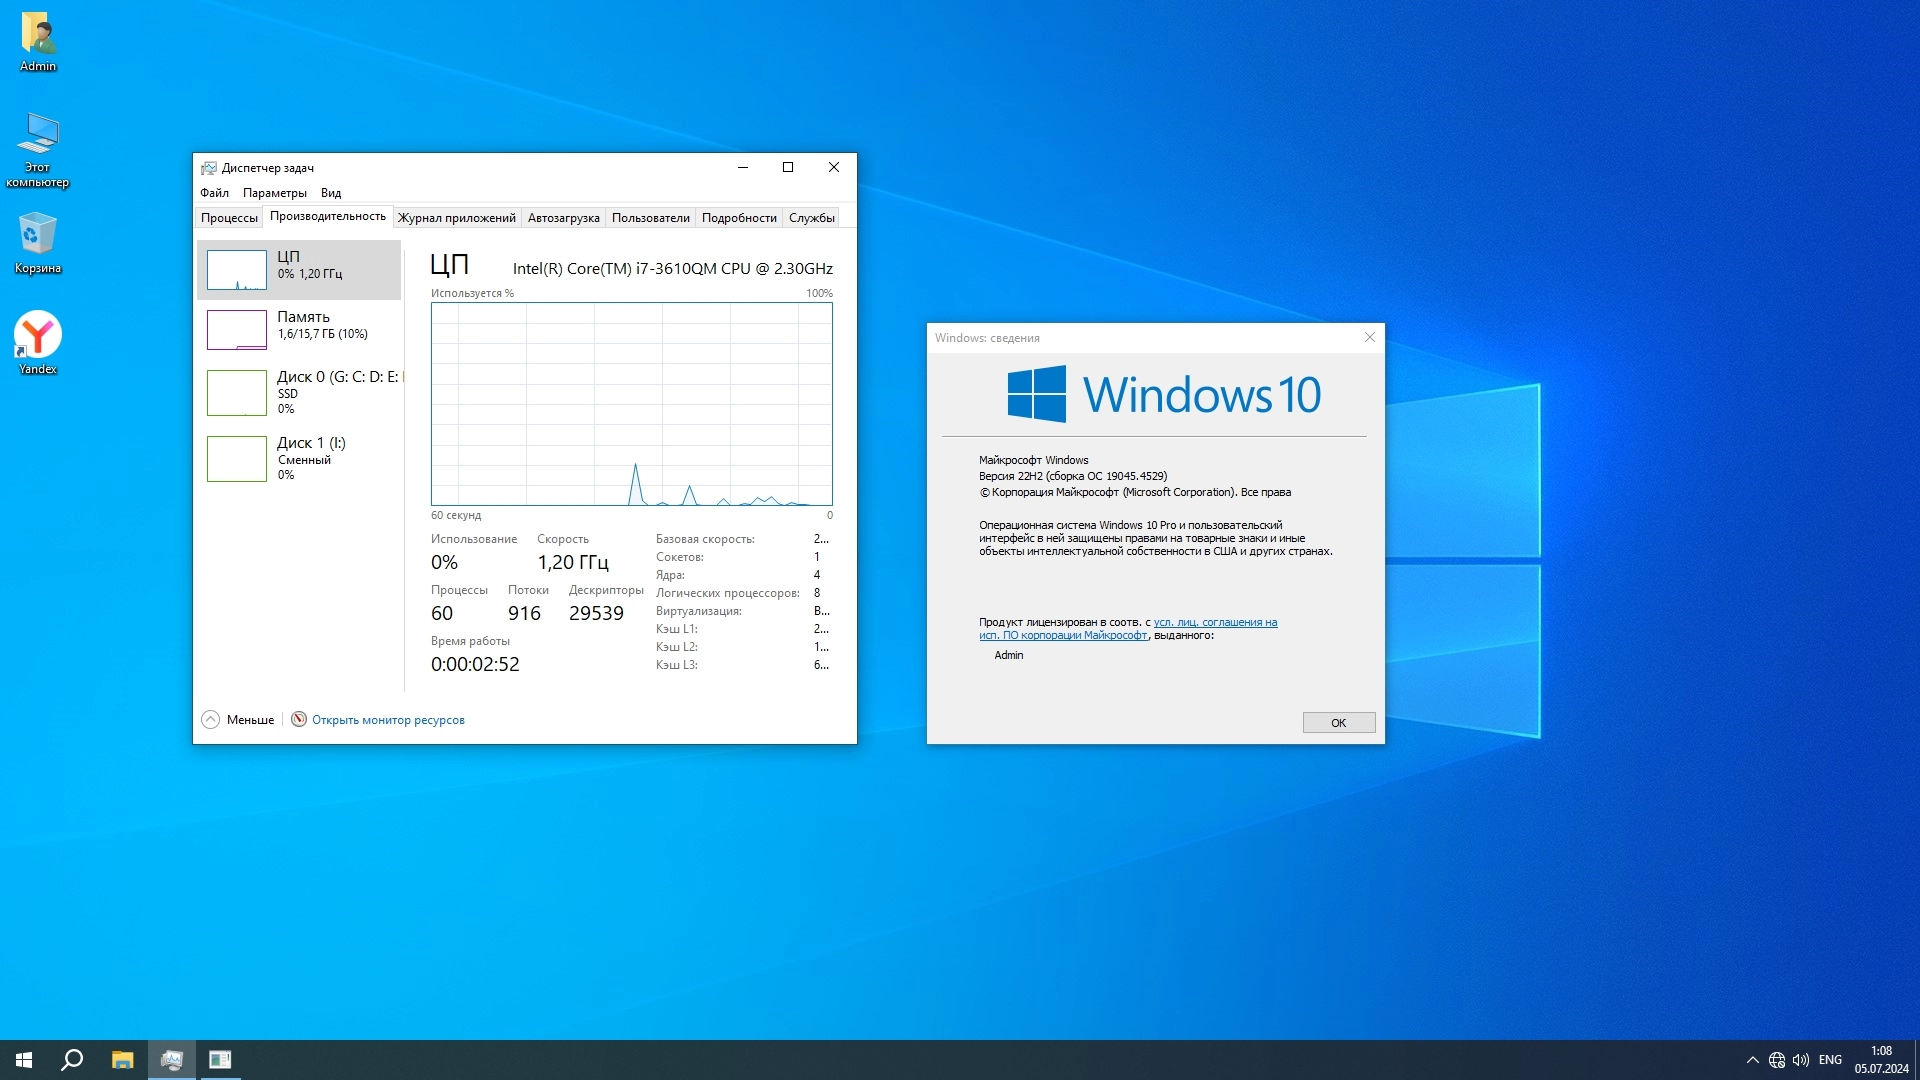Collapse Task Manager with 'Меньше' chevron
The image size is (1920, 1080).
click(x=211, y=720)
